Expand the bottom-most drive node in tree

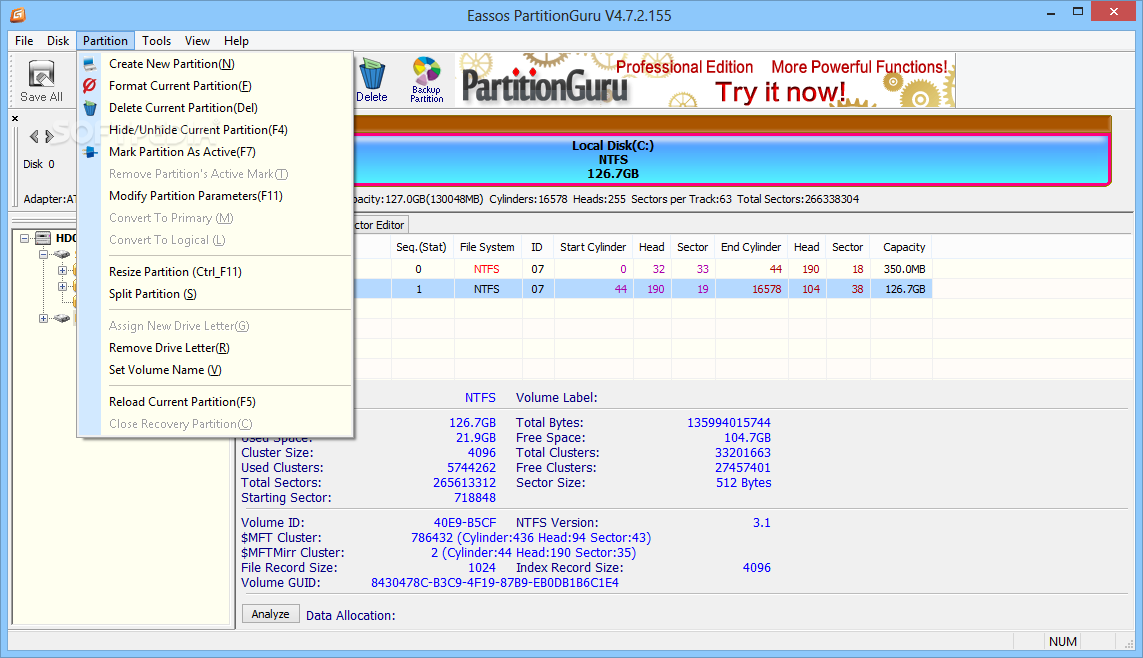pyautogui.click(x=43, y=318)
